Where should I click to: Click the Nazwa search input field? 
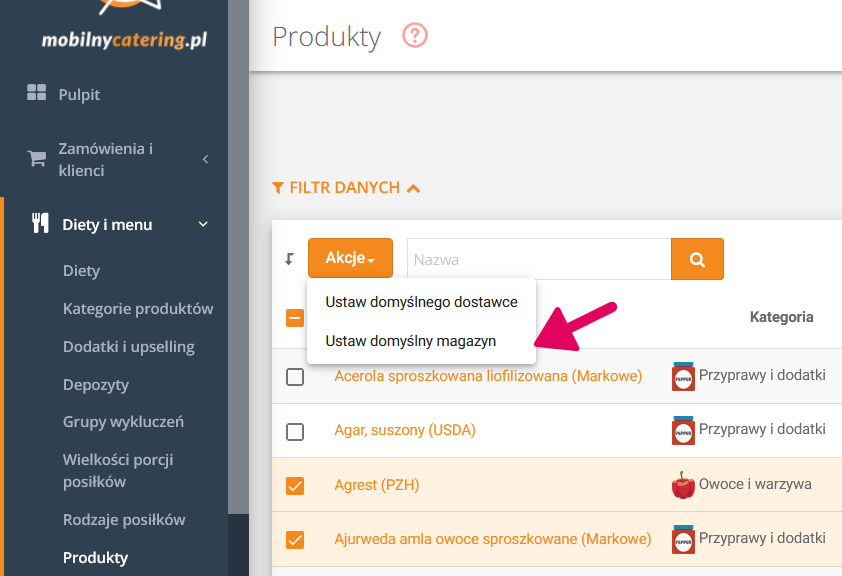point(538,259)
